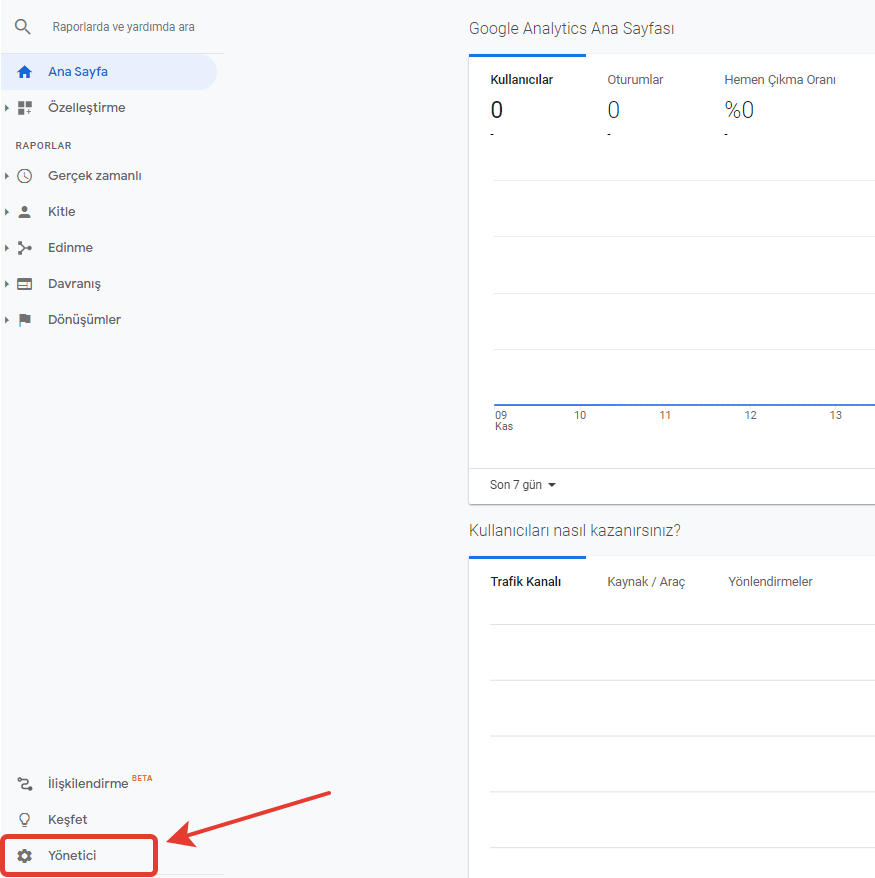
Task: Expand the Davranış reports arrow
Action: pos(7,284)
